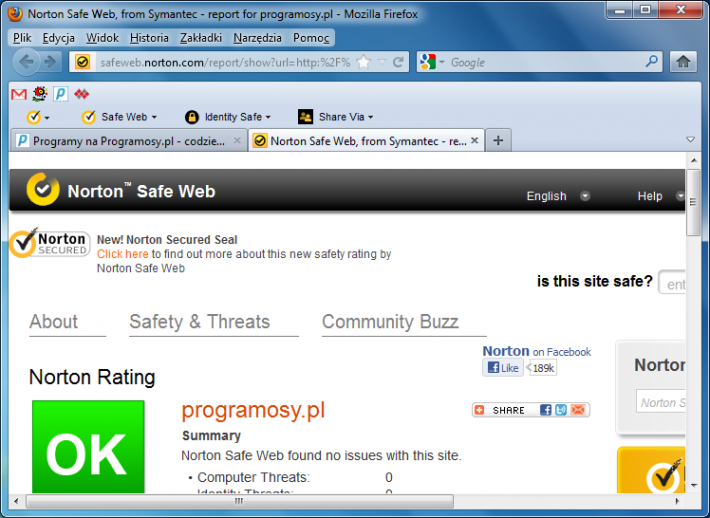Open the Google search engine selector icon

click(x=432, y=62)
